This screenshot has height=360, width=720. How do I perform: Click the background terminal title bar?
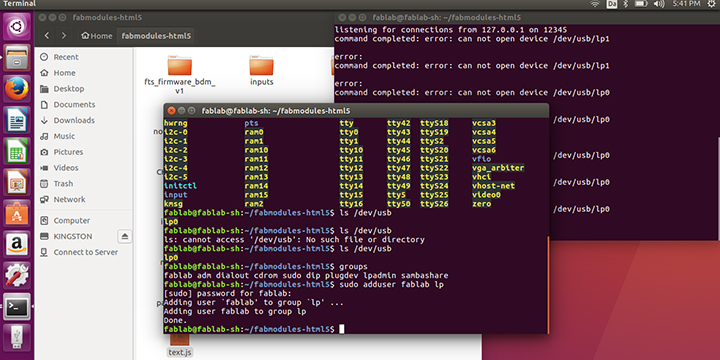[527, 18]
